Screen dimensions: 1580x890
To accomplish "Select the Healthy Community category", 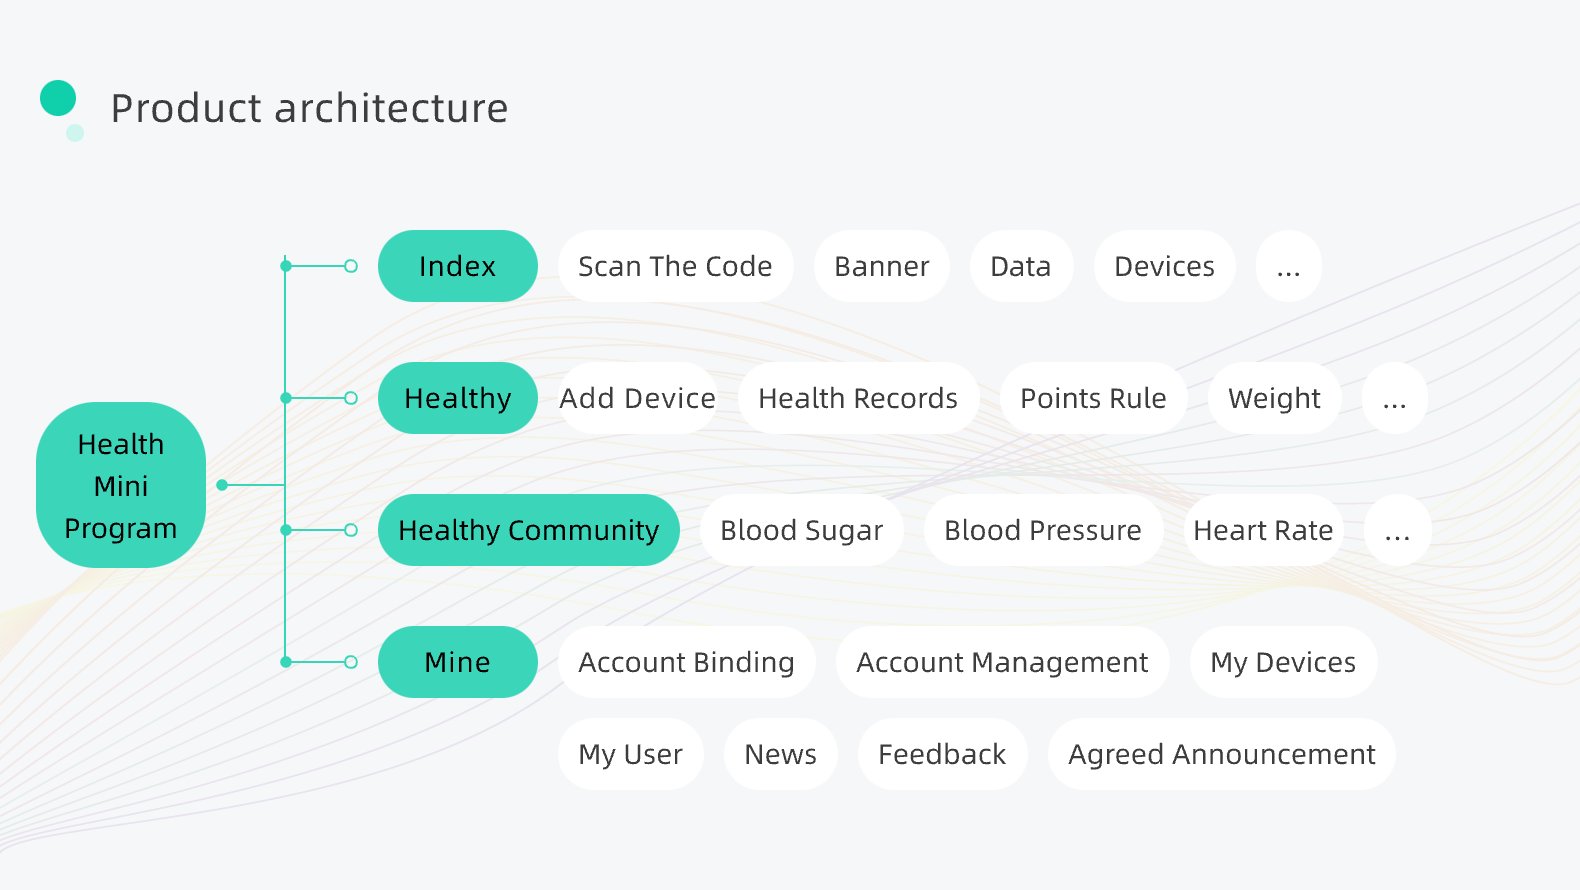I will [528, 530].
